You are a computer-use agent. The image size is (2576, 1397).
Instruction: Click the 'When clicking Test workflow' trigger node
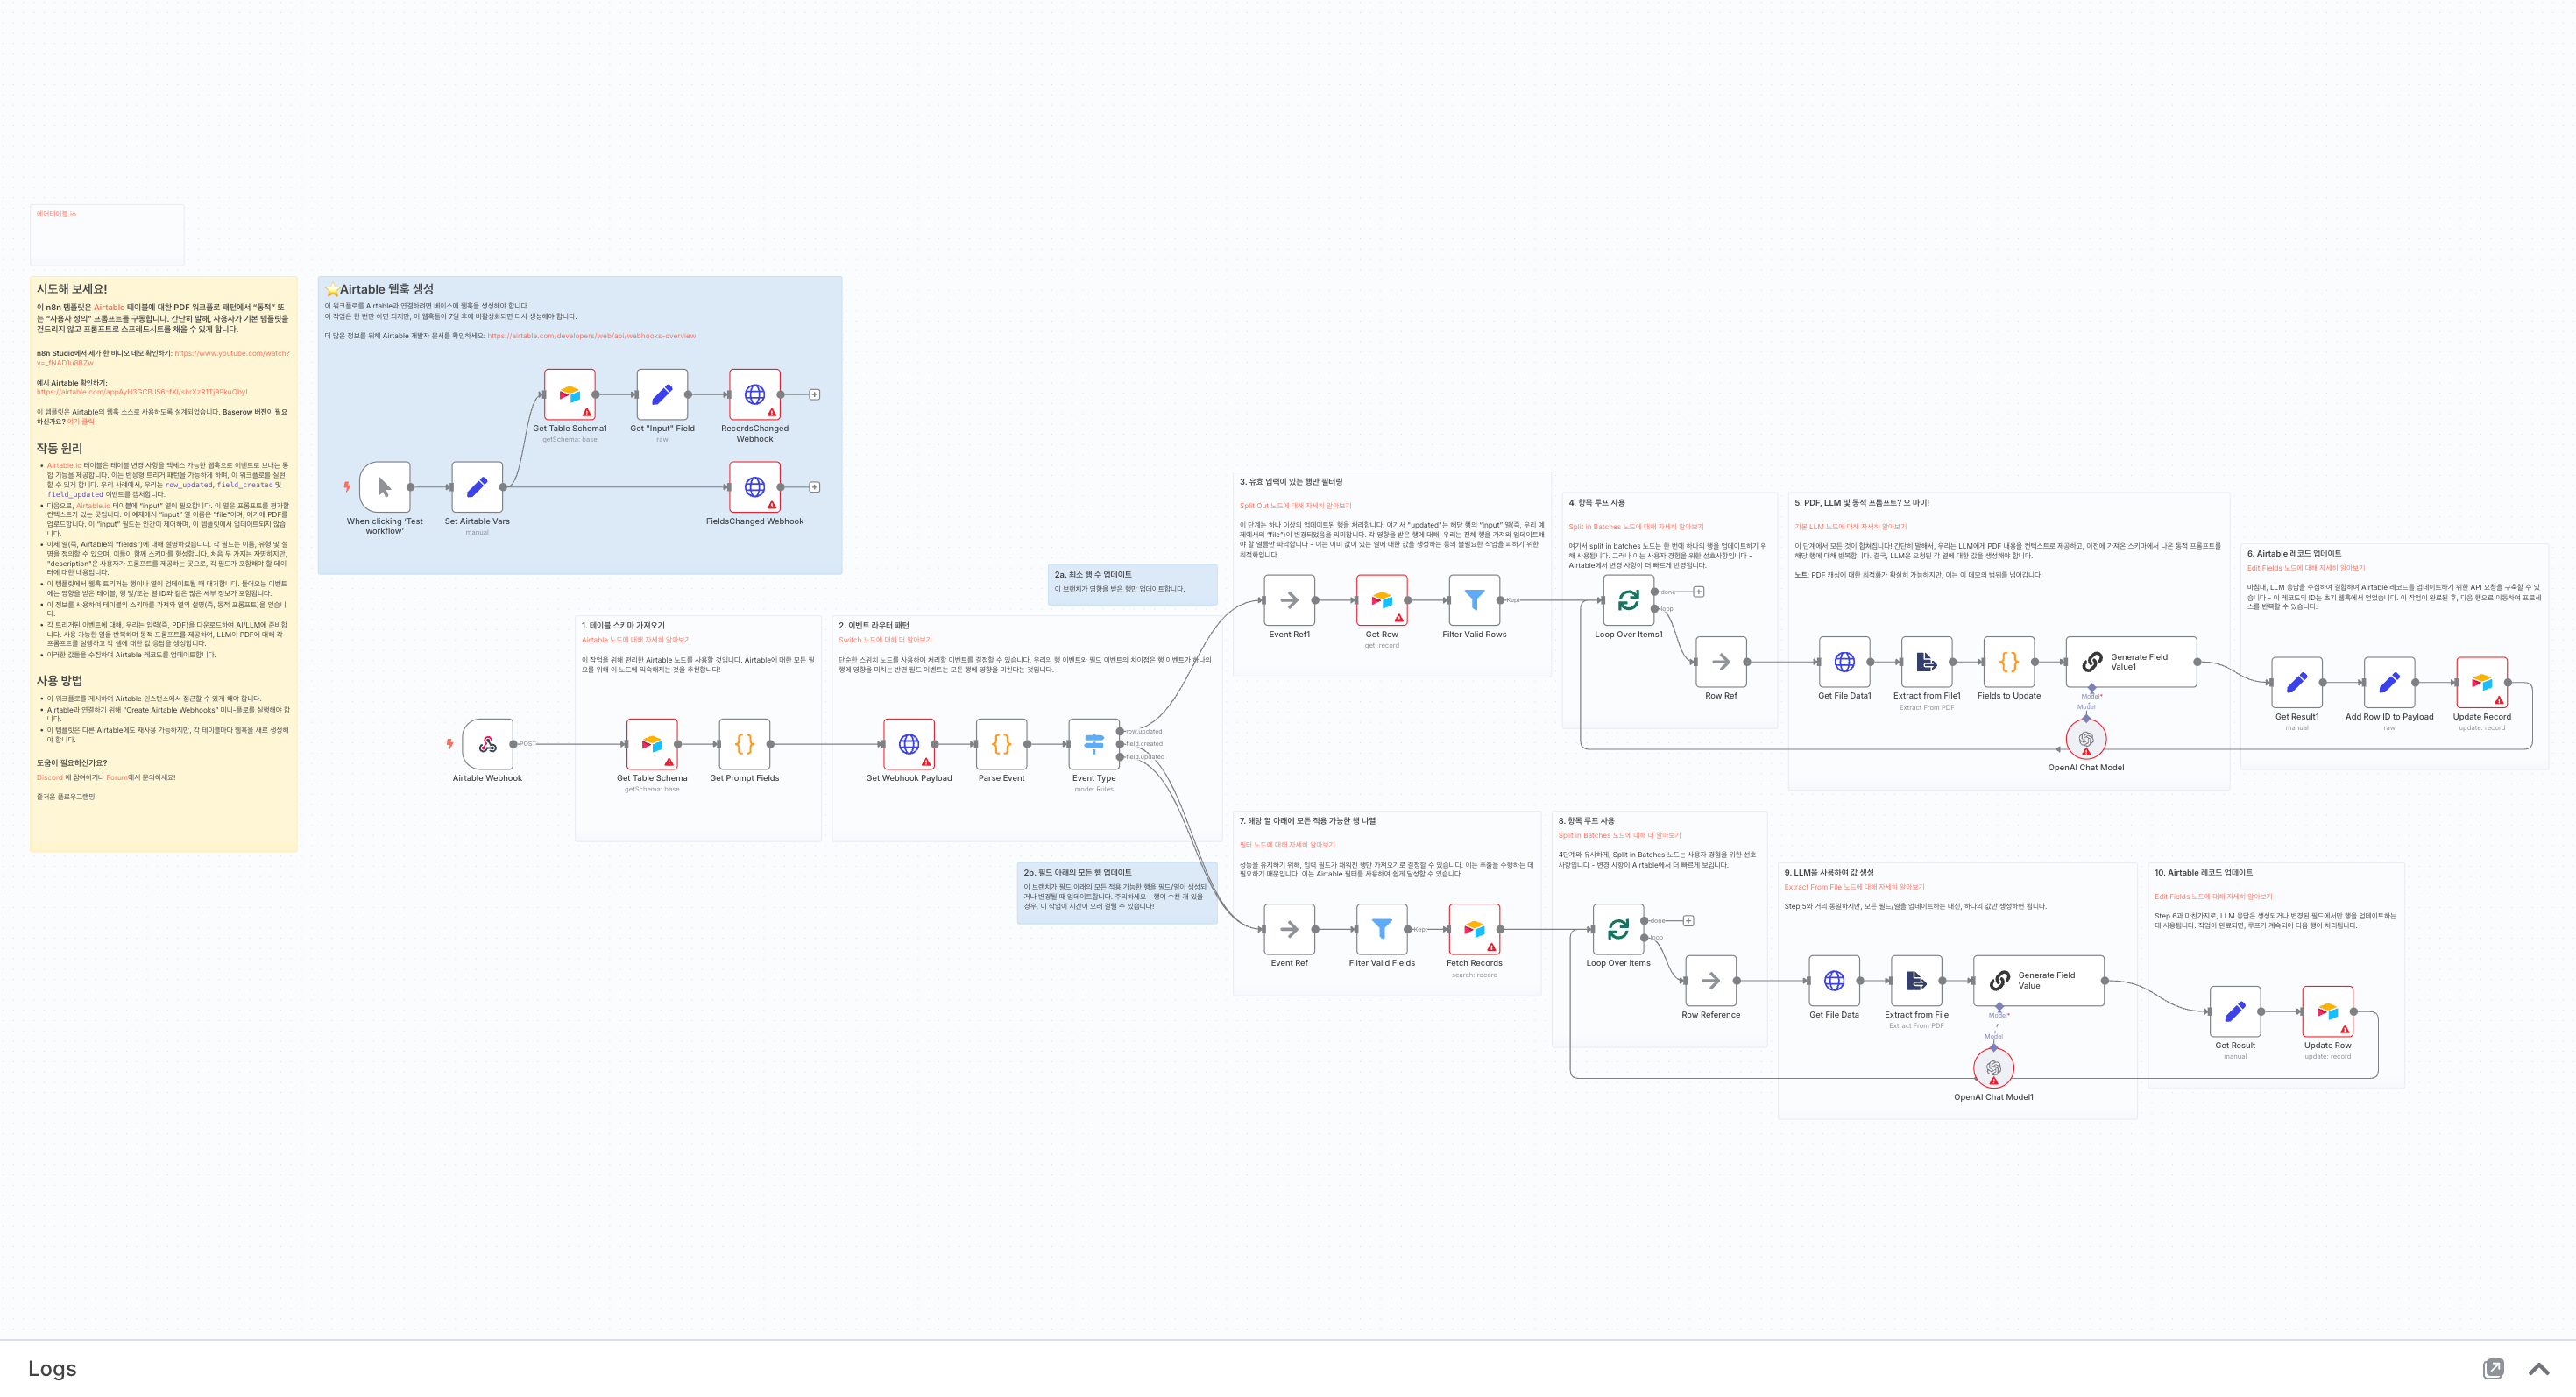click(385, 487)
